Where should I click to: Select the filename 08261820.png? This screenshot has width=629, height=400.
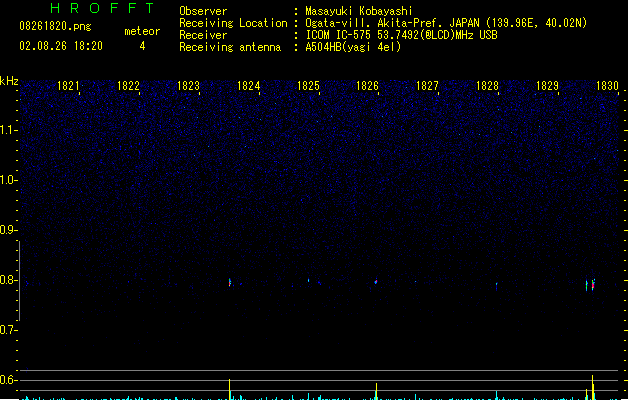(55, 26)
